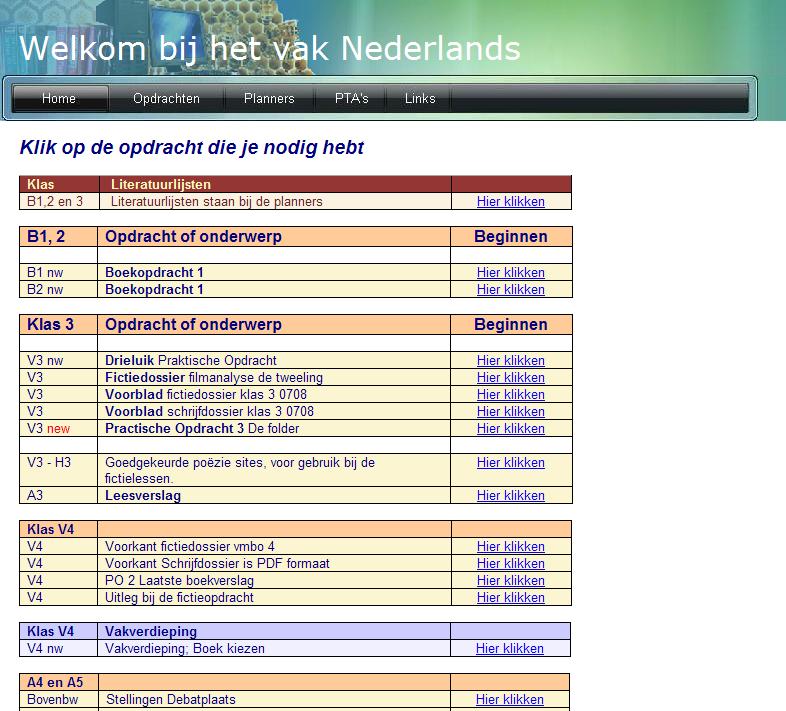The width and height of the screenshot is (786, 711).
Task: Click 'Vakverdieping; Boek kiezen' text
Action: click(185, 649)
